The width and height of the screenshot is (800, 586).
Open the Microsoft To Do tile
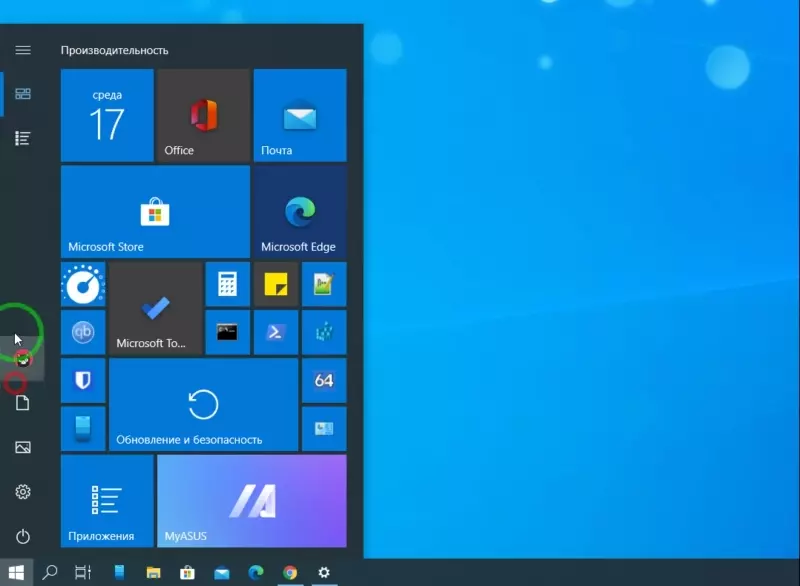[x=155, y=309]
